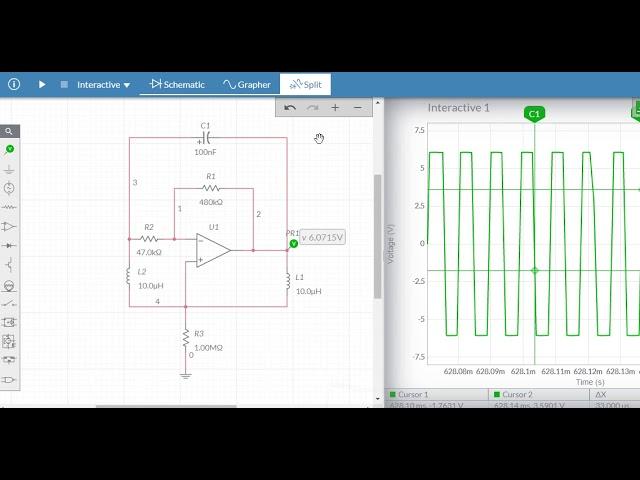This screenshot has width=640, height=480.
Task: Select inductor L2 on the schematic
Action: click(x=129, y=276)
